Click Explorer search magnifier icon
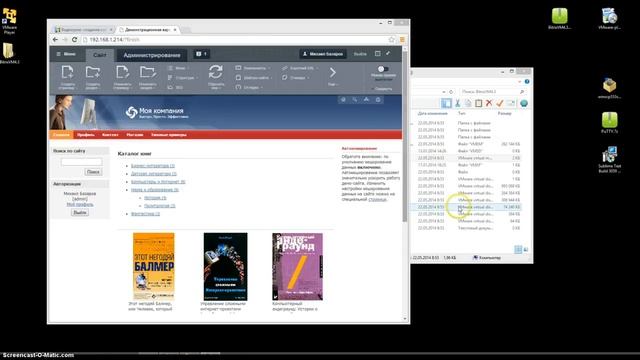Screen dimensions: 640x360 click(522, 92)
